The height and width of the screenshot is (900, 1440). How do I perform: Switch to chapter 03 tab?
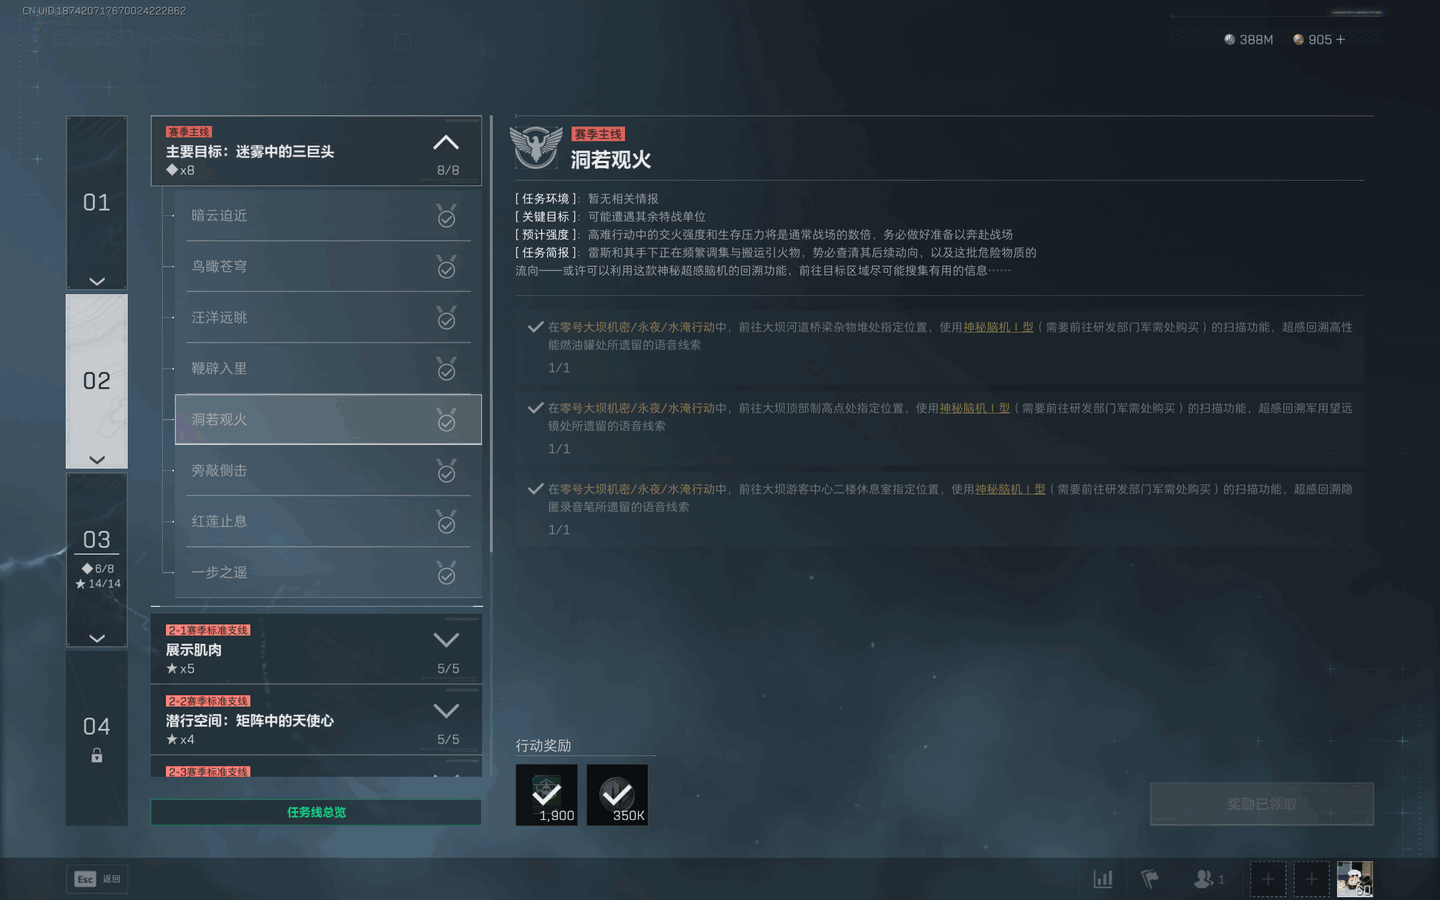[97, 541]
